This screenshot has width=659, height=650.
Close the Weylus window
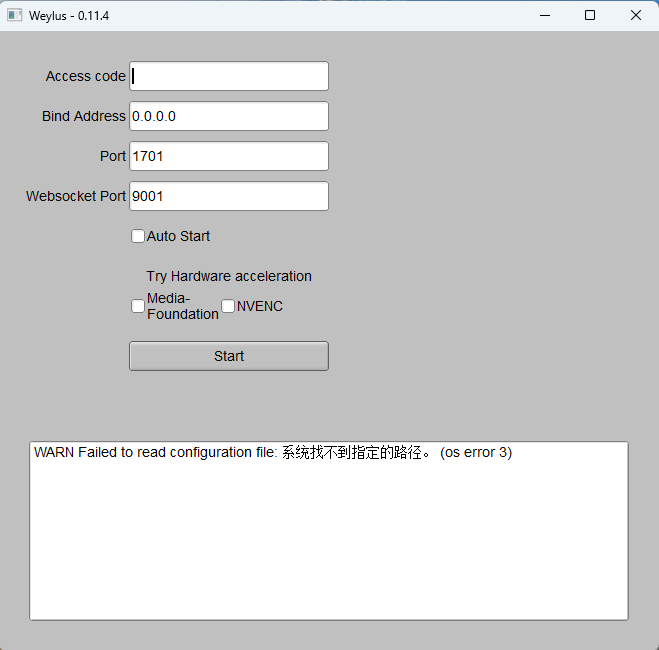636,16
